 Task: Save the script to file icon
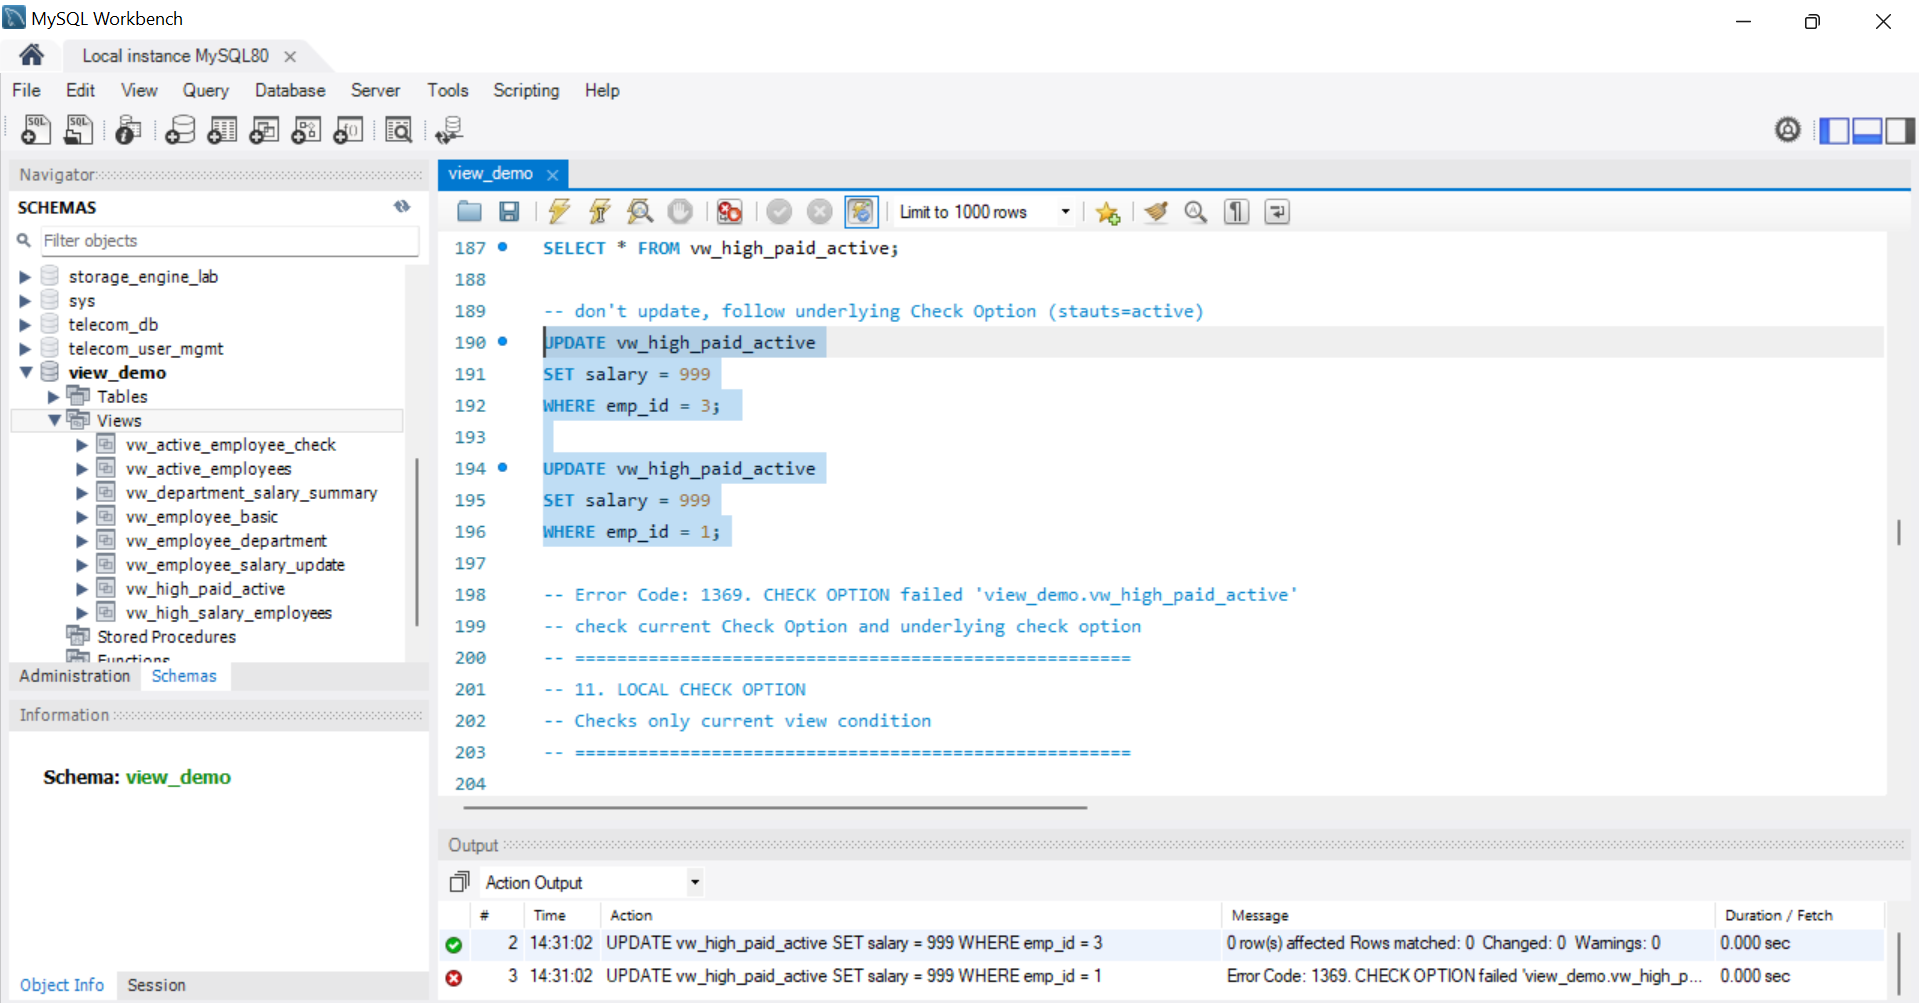pyautogui.click(x=509, y=212)
